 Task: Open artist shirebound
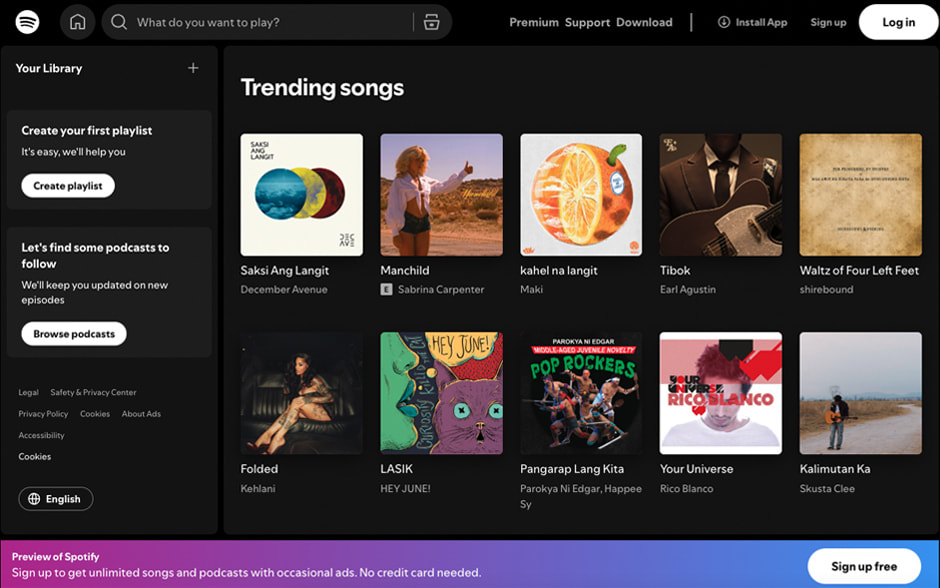826,290
